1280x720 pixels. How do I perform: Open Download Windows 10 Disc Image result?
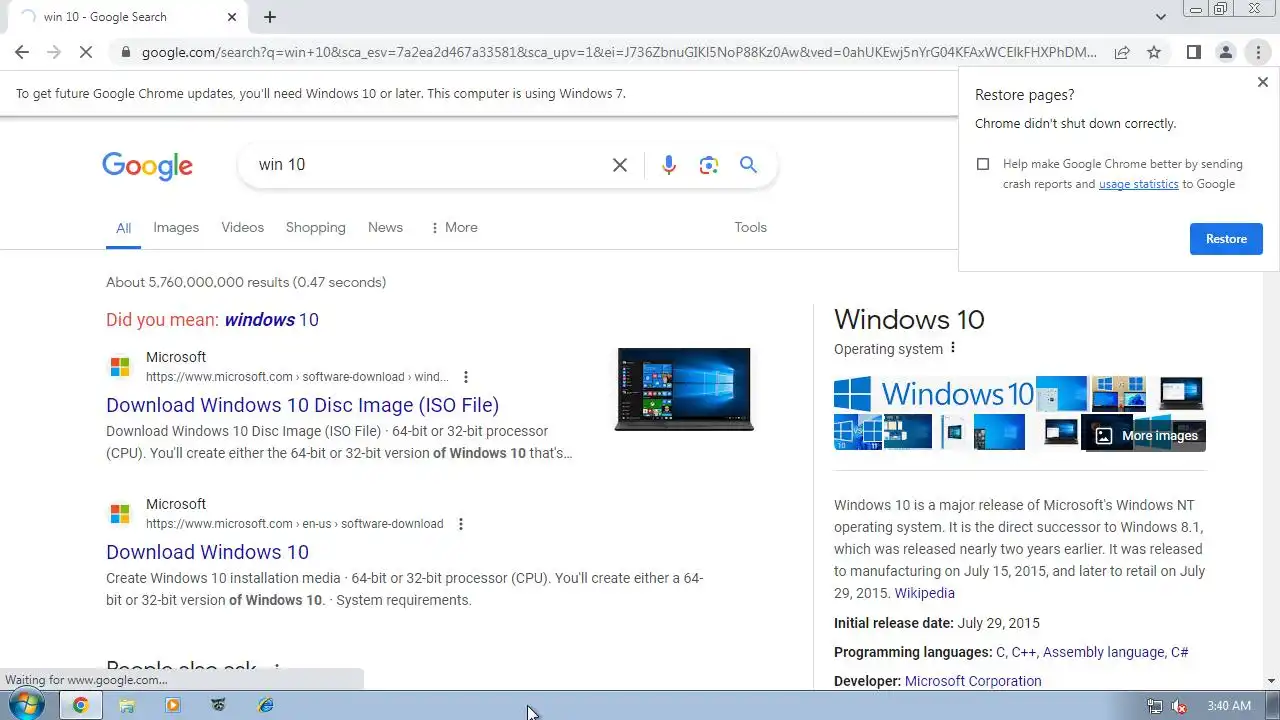pyautogui.click(x=302, y=405)
